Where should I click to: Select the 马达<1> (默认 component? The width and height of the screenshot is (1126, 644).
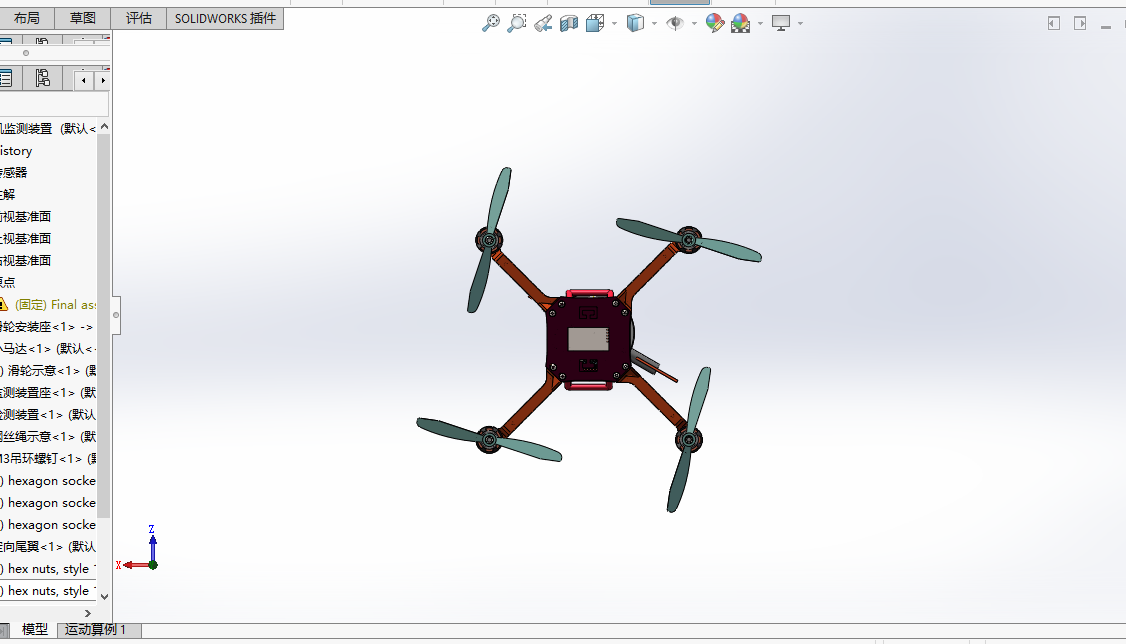point(47,348)
